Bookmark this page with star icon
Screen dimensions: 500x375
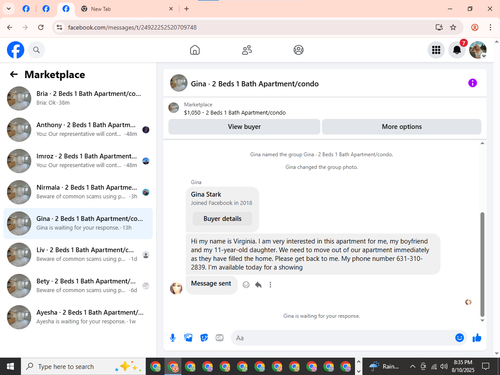pyautogui.click(x=453, y=27)
